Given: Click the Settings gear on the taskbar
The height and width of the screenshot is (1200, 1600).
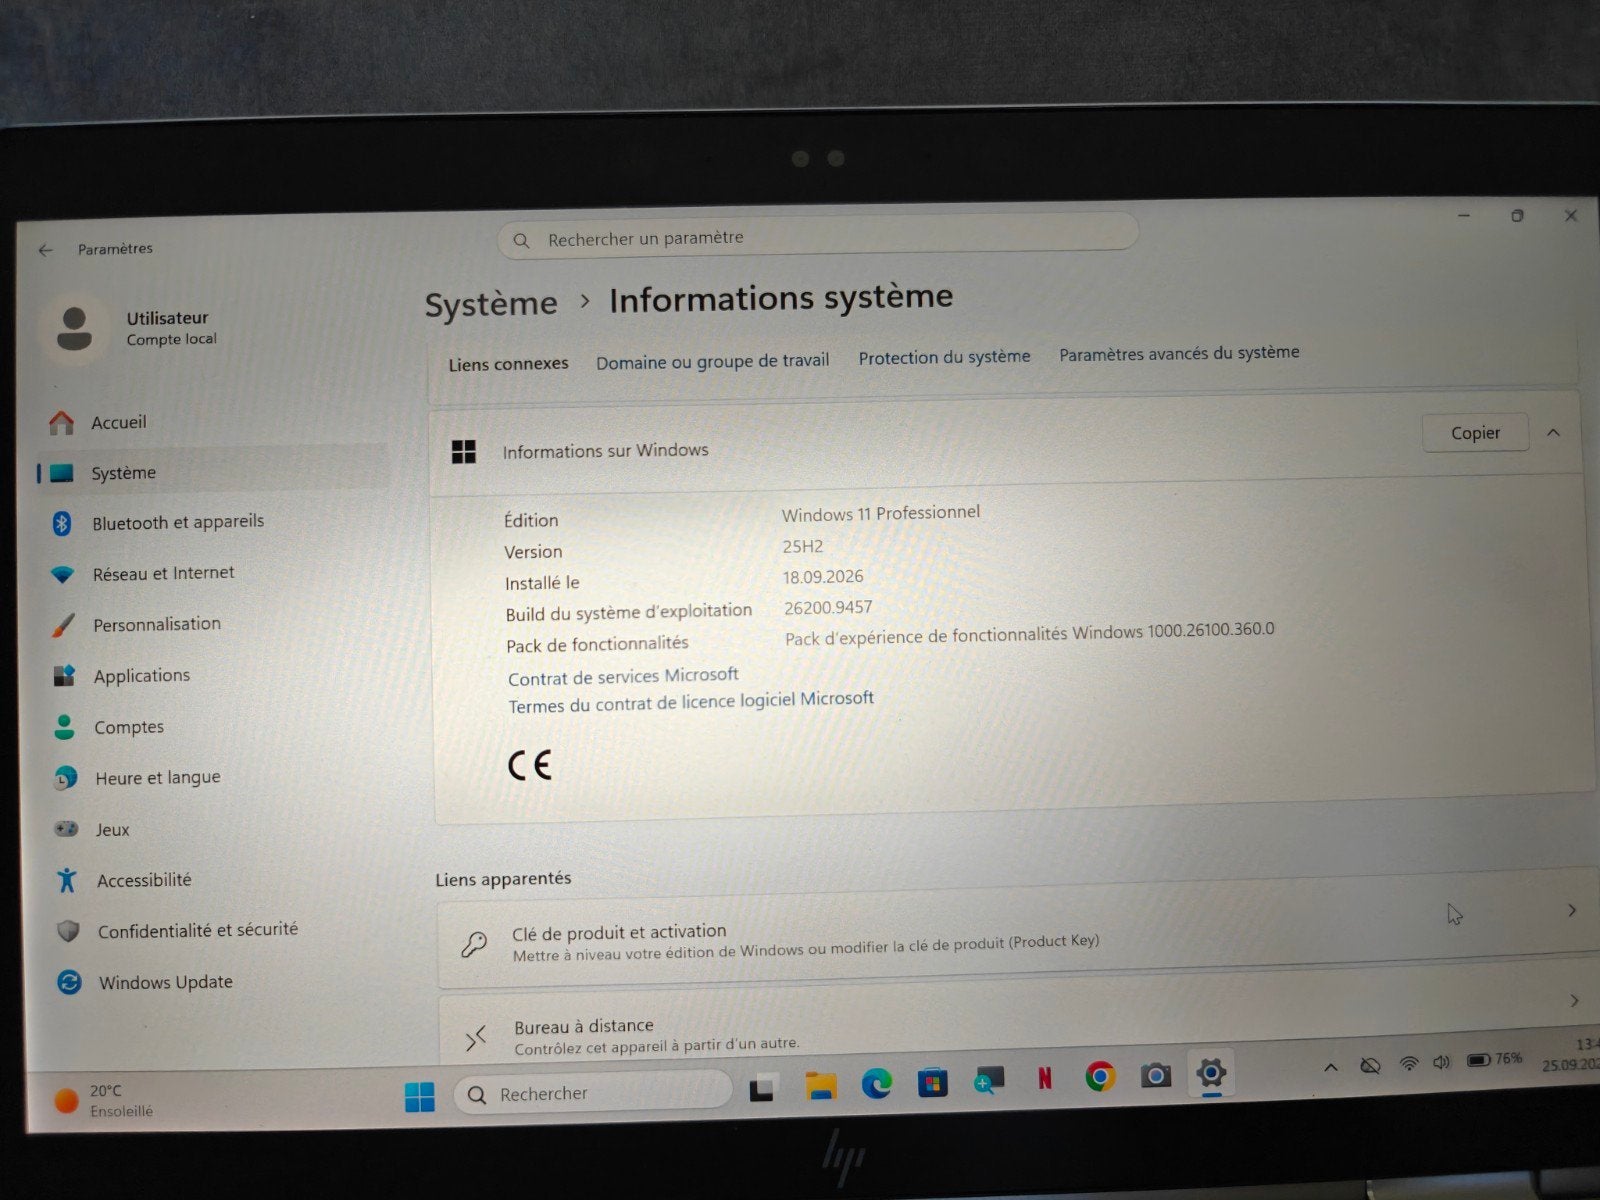Looking at the screenshot, I should [1211, 1073].
